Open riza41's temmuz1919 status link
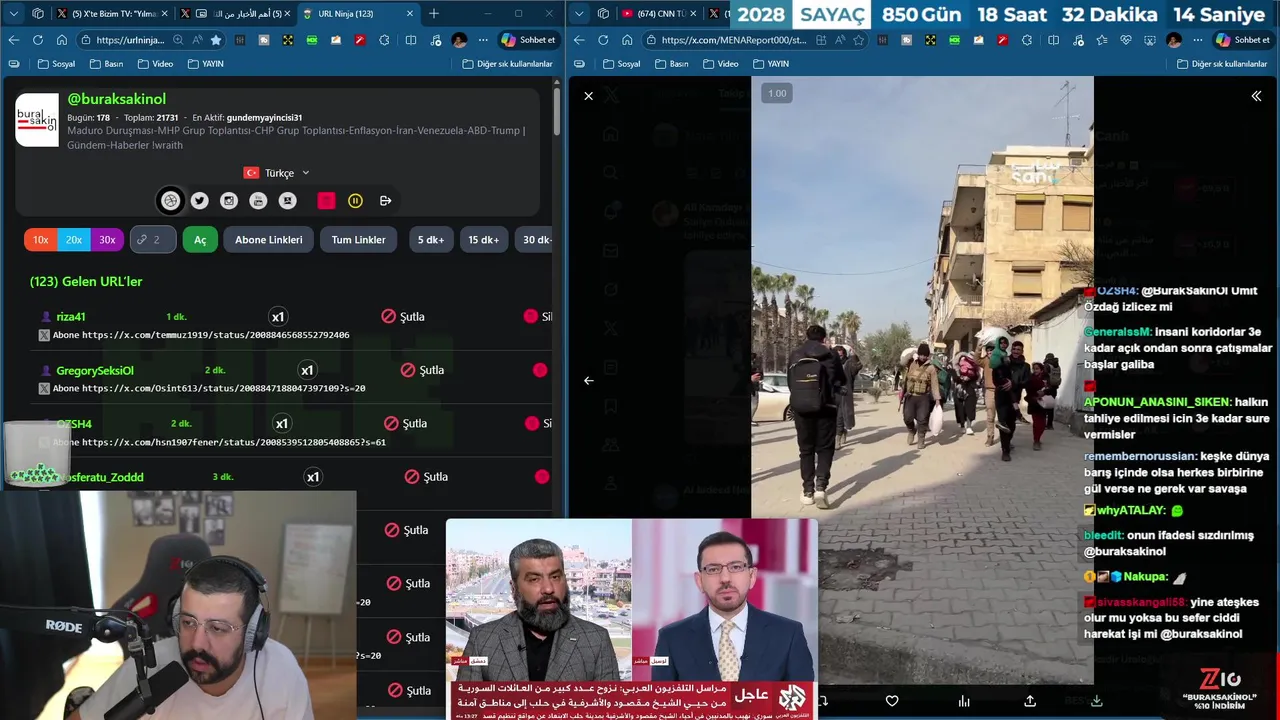This screenshot has width=1280, height=720. pyautogui.click(x=216, y=335)
